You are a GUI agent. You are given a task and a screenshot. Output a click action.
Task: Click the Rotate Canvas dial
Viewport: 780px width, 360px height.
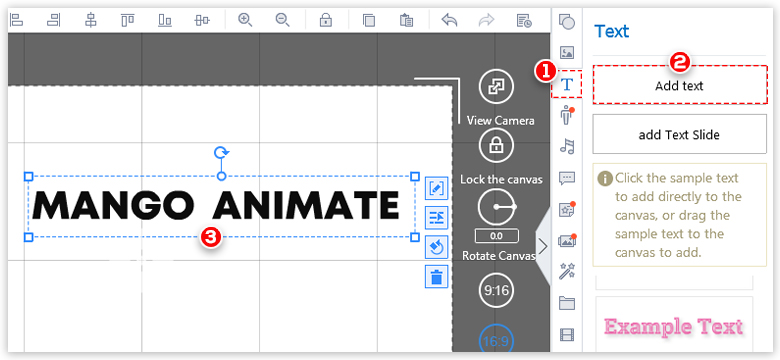495,207
